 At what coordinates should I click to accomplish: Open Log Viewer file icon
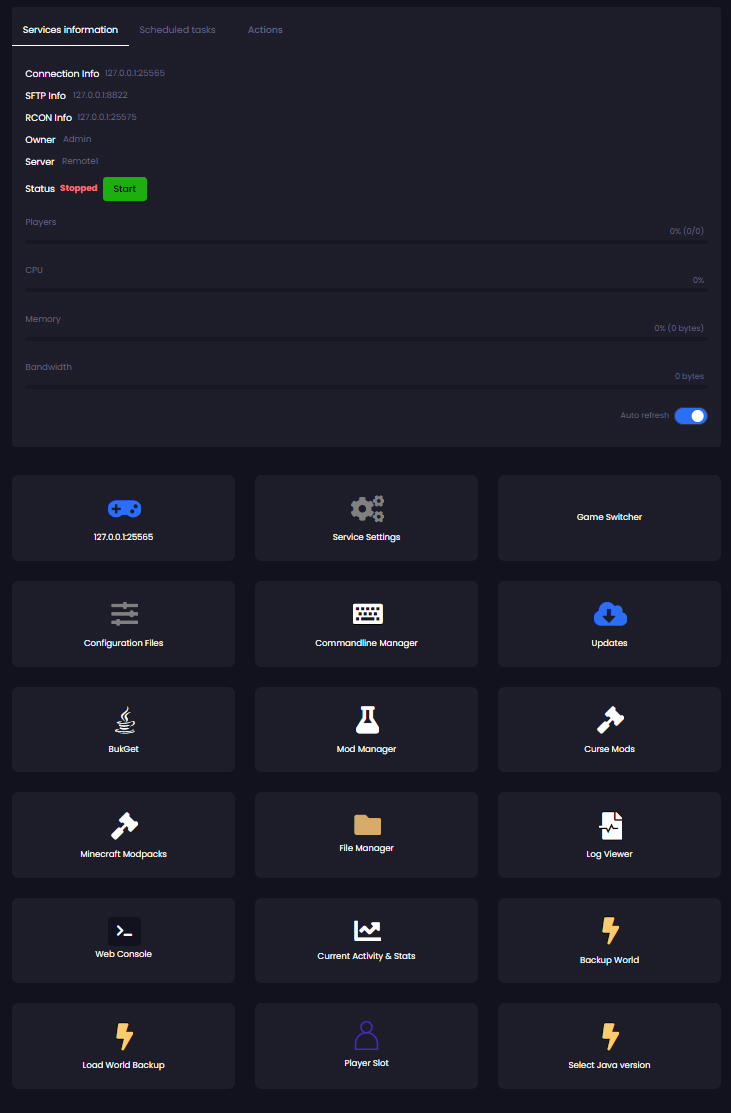[x=609, y=826]
